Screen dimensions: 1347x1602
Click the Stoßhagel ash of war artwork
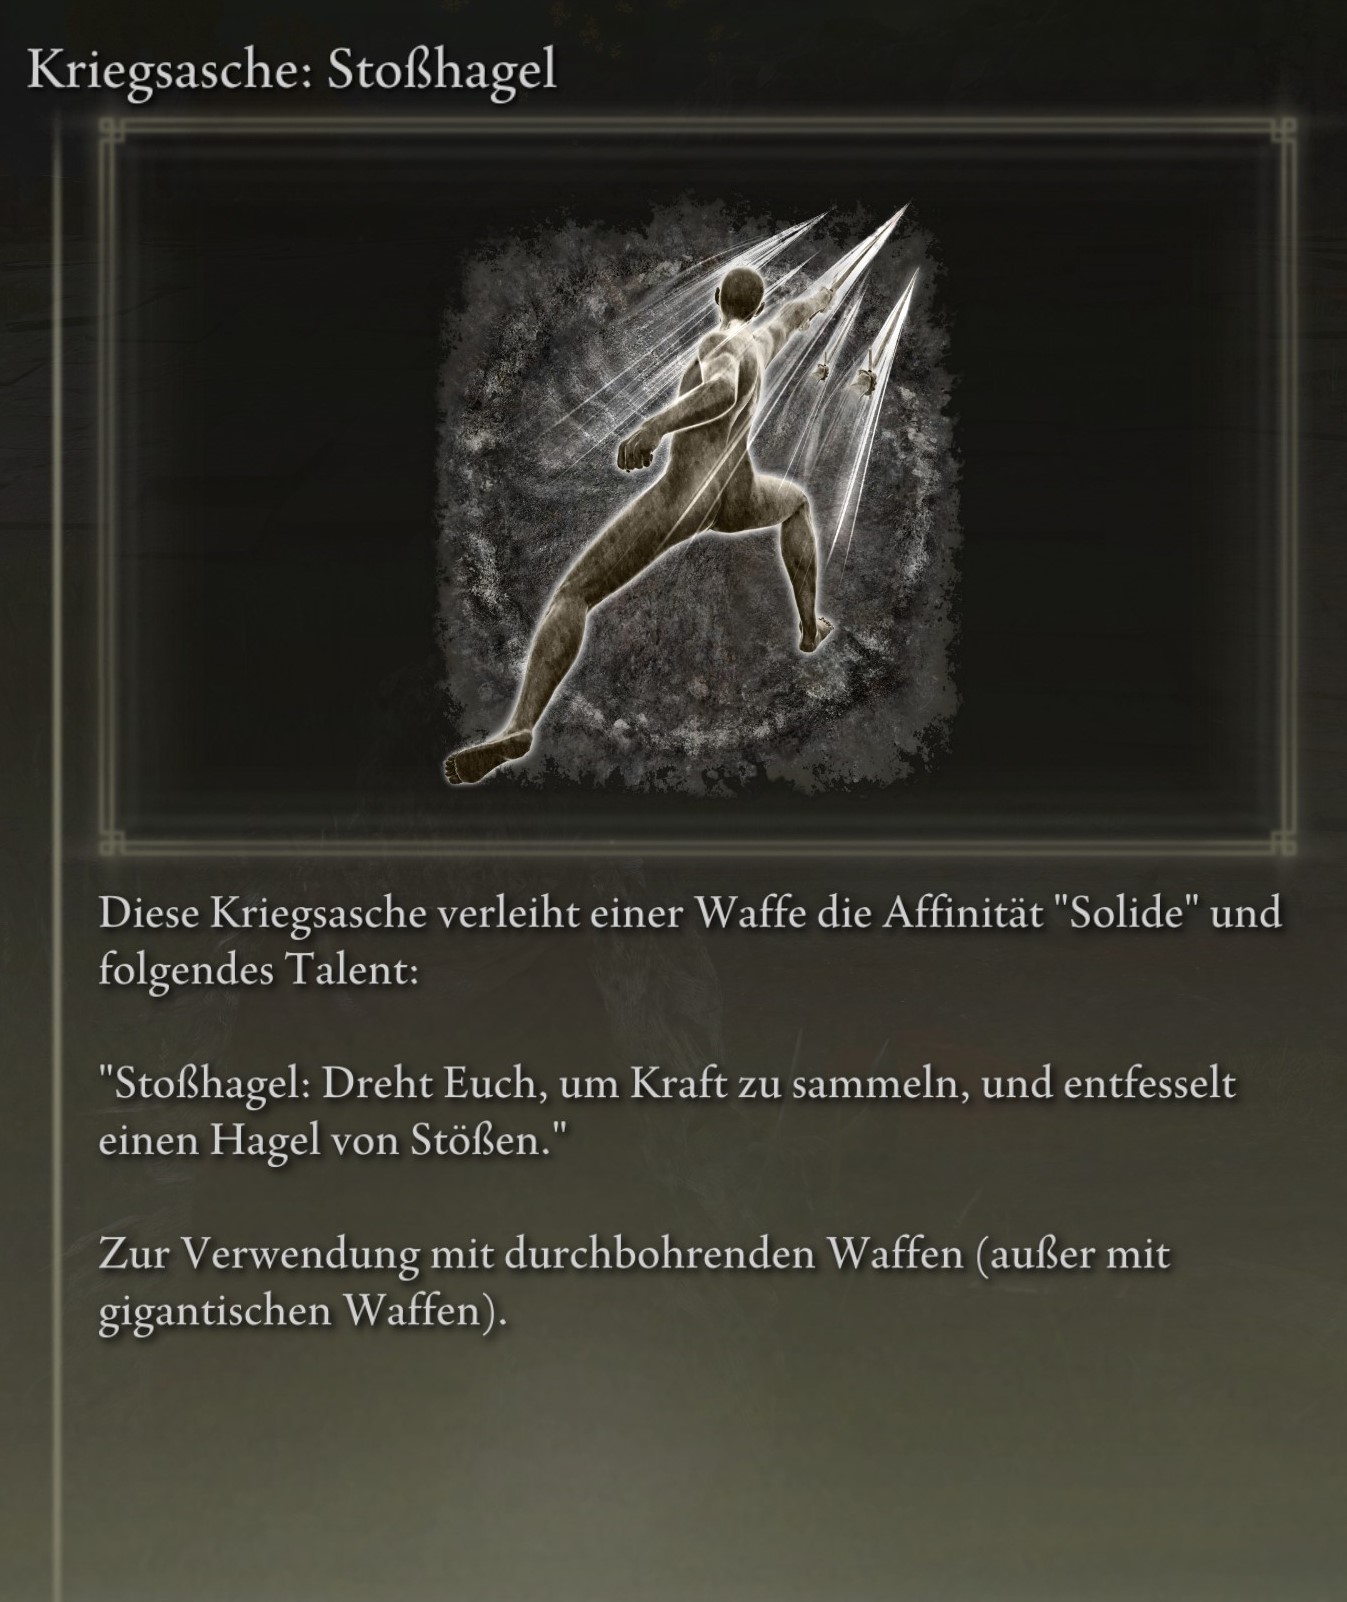[697, 500]
